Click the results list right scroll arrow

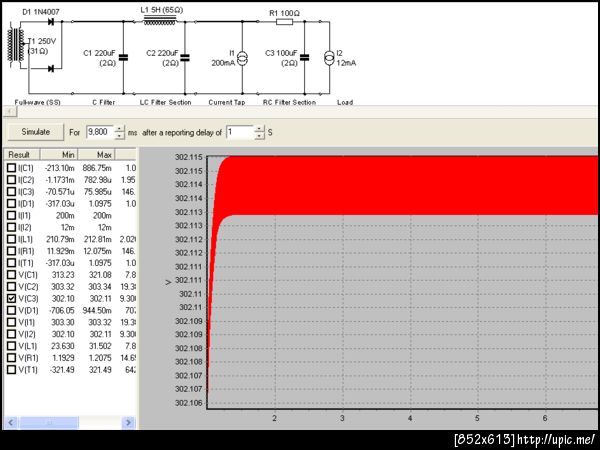(129, 422)
